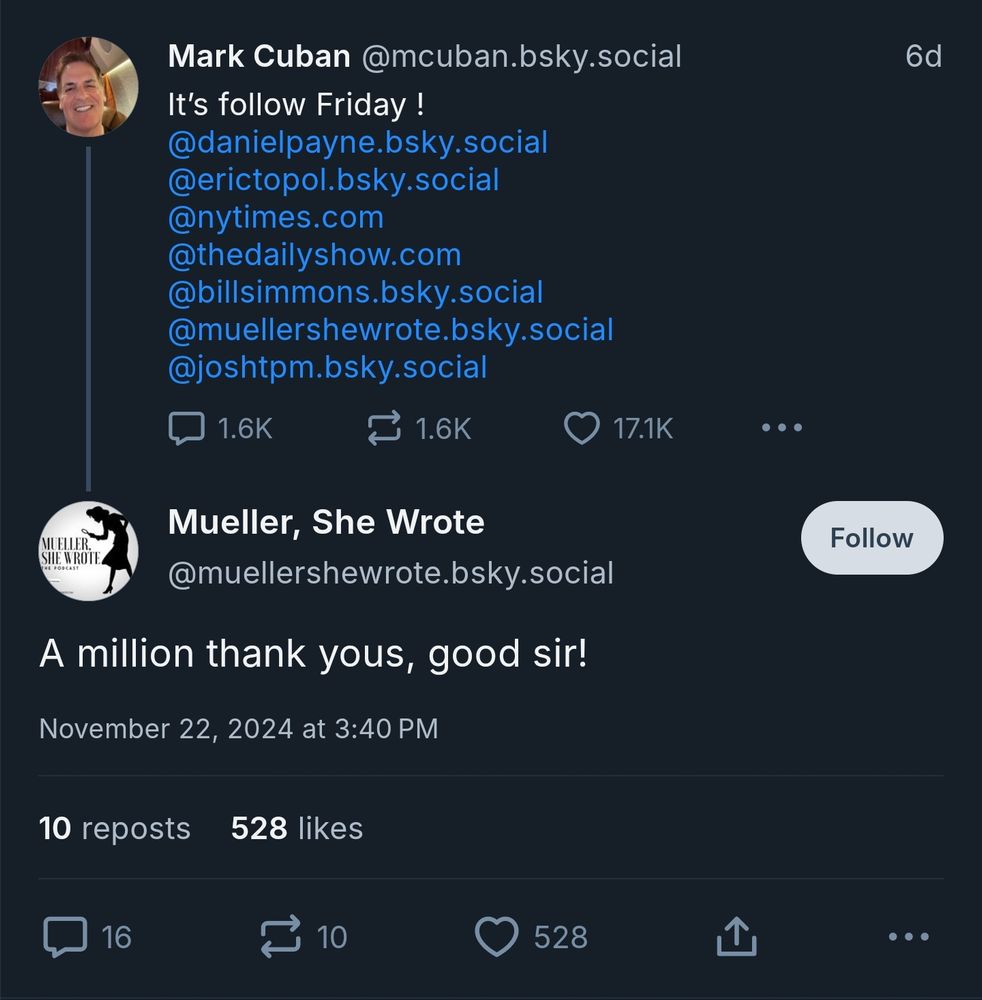Open the @billsimmons.bsky.social mention
The width and height of the screenshot is (982, 1000).
[x=356, y=292]
